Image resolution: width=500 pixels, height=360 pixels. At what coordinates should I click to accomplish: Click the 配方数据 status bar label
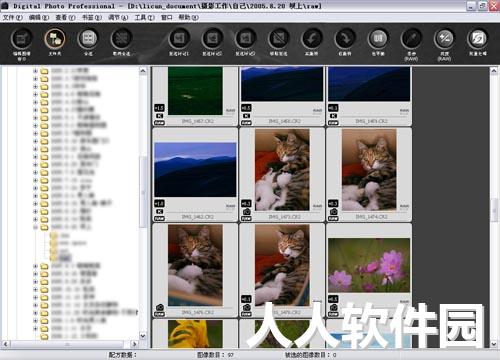(x=123, y=355)
